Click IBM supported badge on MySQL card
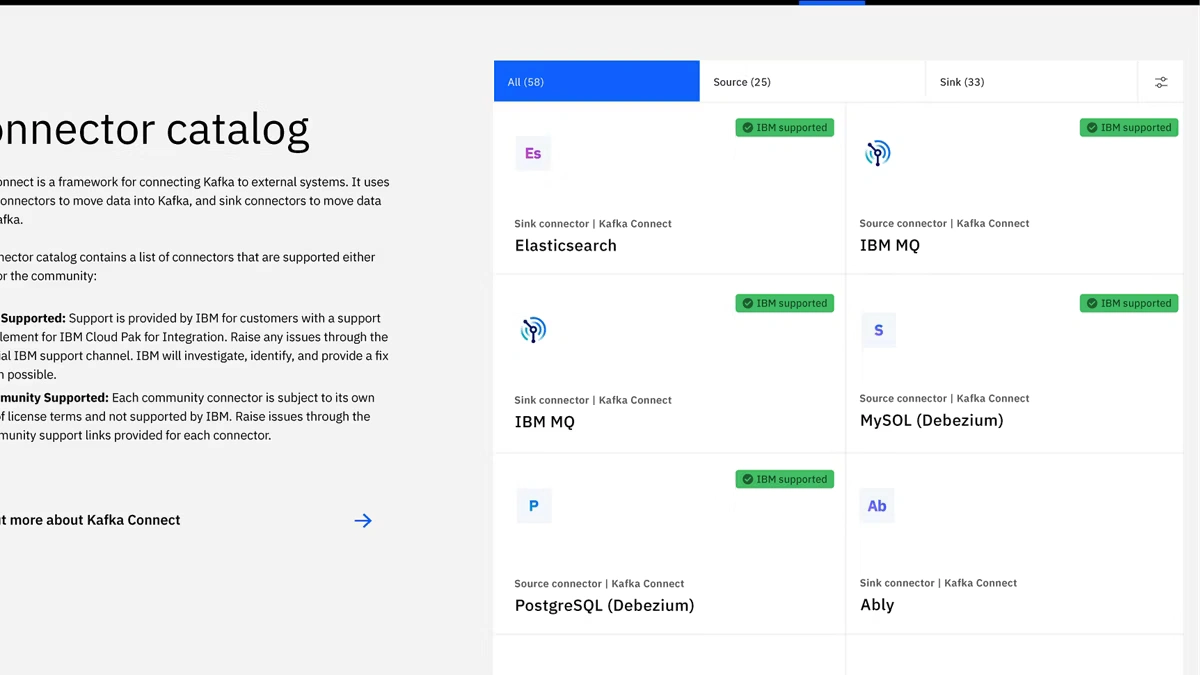 [x=1128, y=303]
